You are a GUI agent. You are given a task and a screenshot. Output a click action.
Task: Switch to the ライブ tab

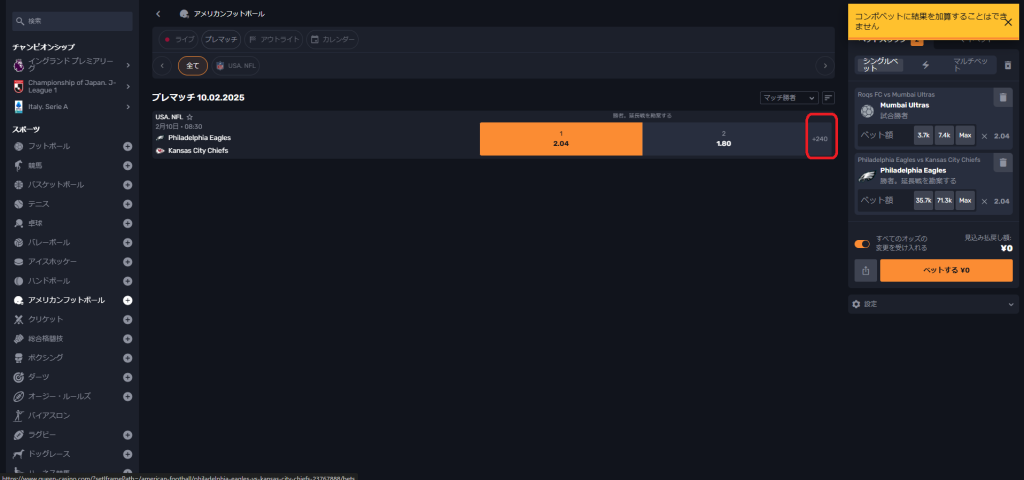(x=178, y=40)
